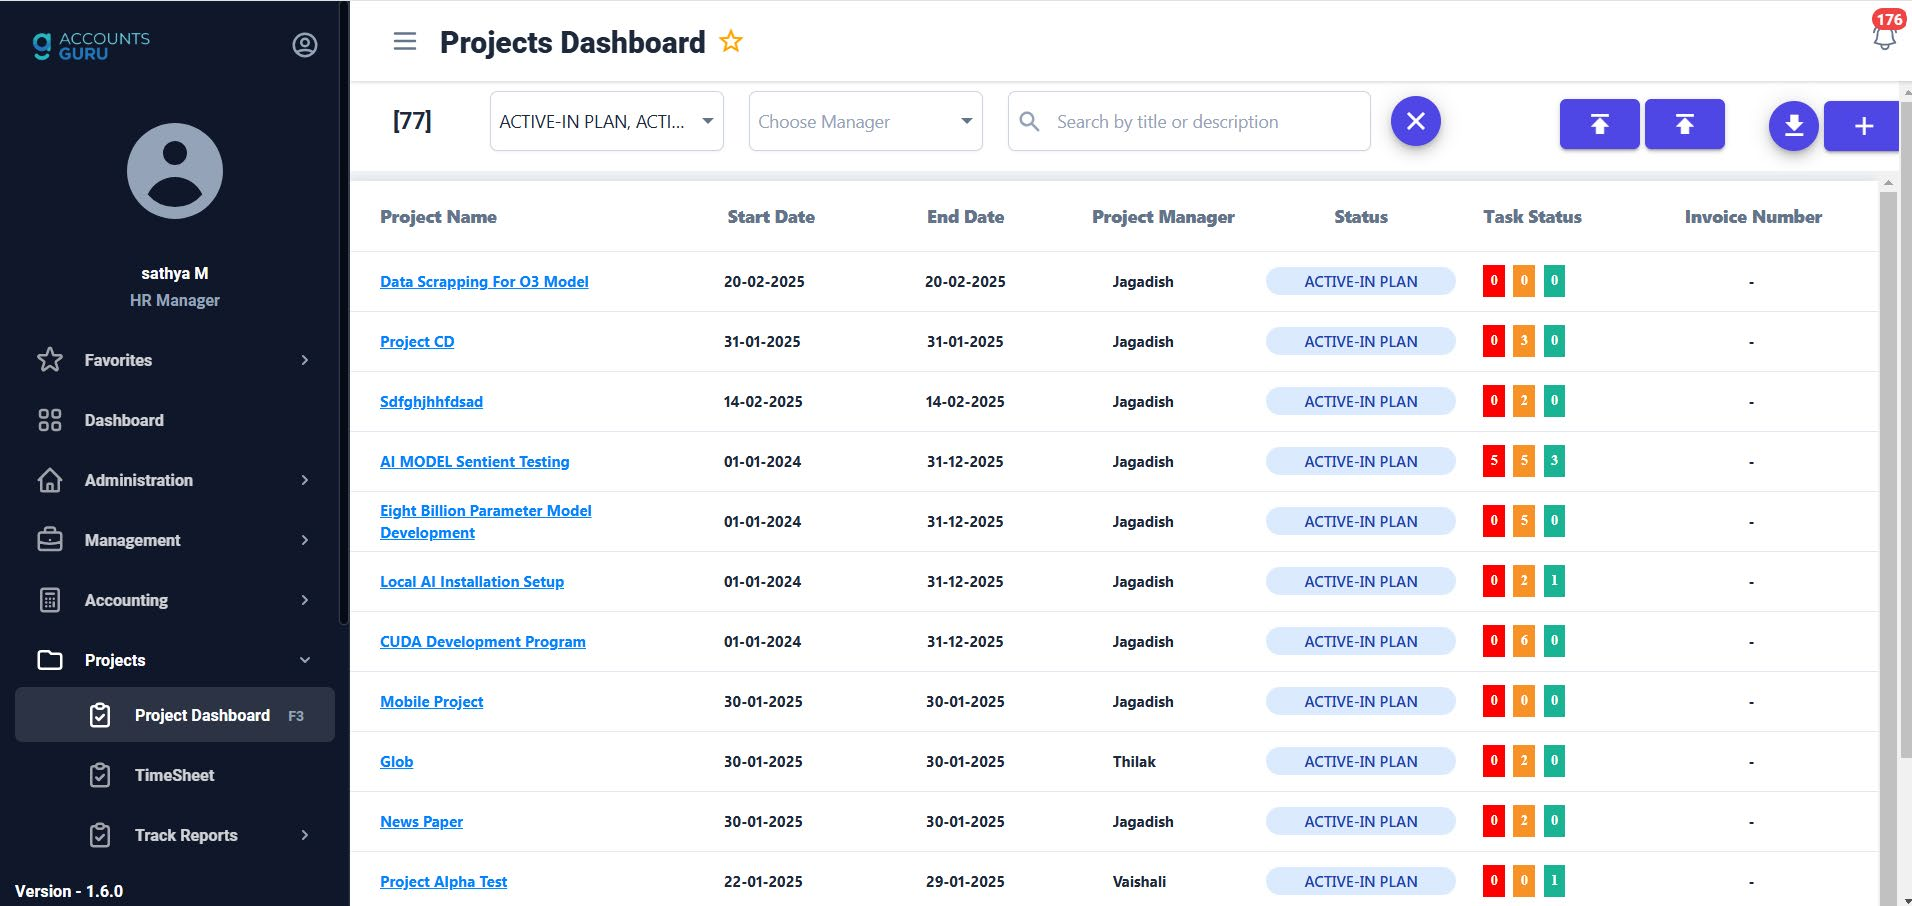Click the Accounting calculator icon
Viewport: 1912px width, 906px height.
pos(50,600)
